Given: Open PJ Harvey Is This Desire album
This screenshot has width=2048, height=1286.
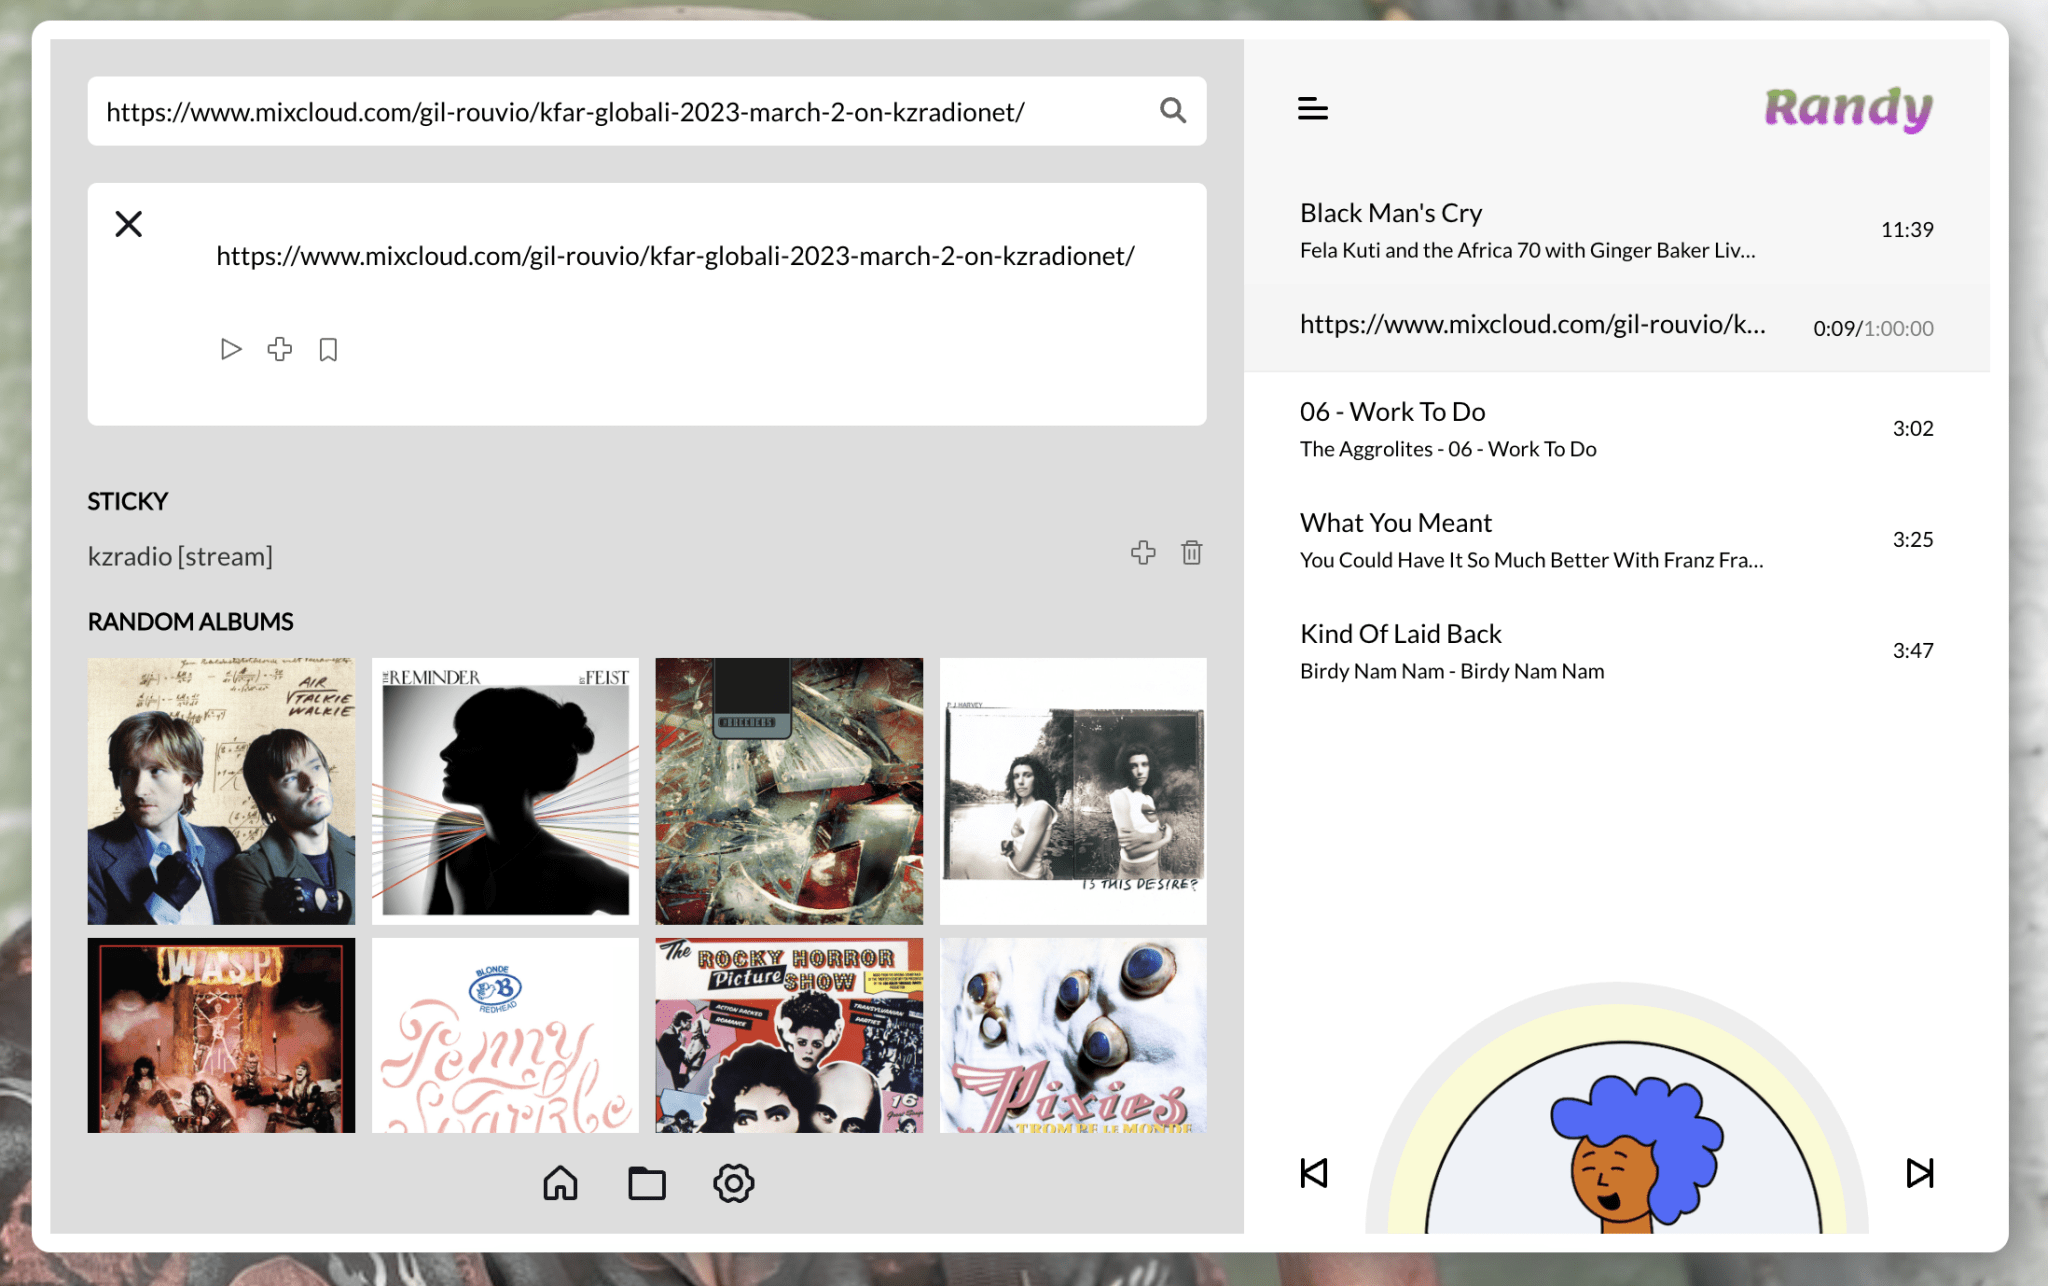Looking at the screenshot, I should (1073, 791).
